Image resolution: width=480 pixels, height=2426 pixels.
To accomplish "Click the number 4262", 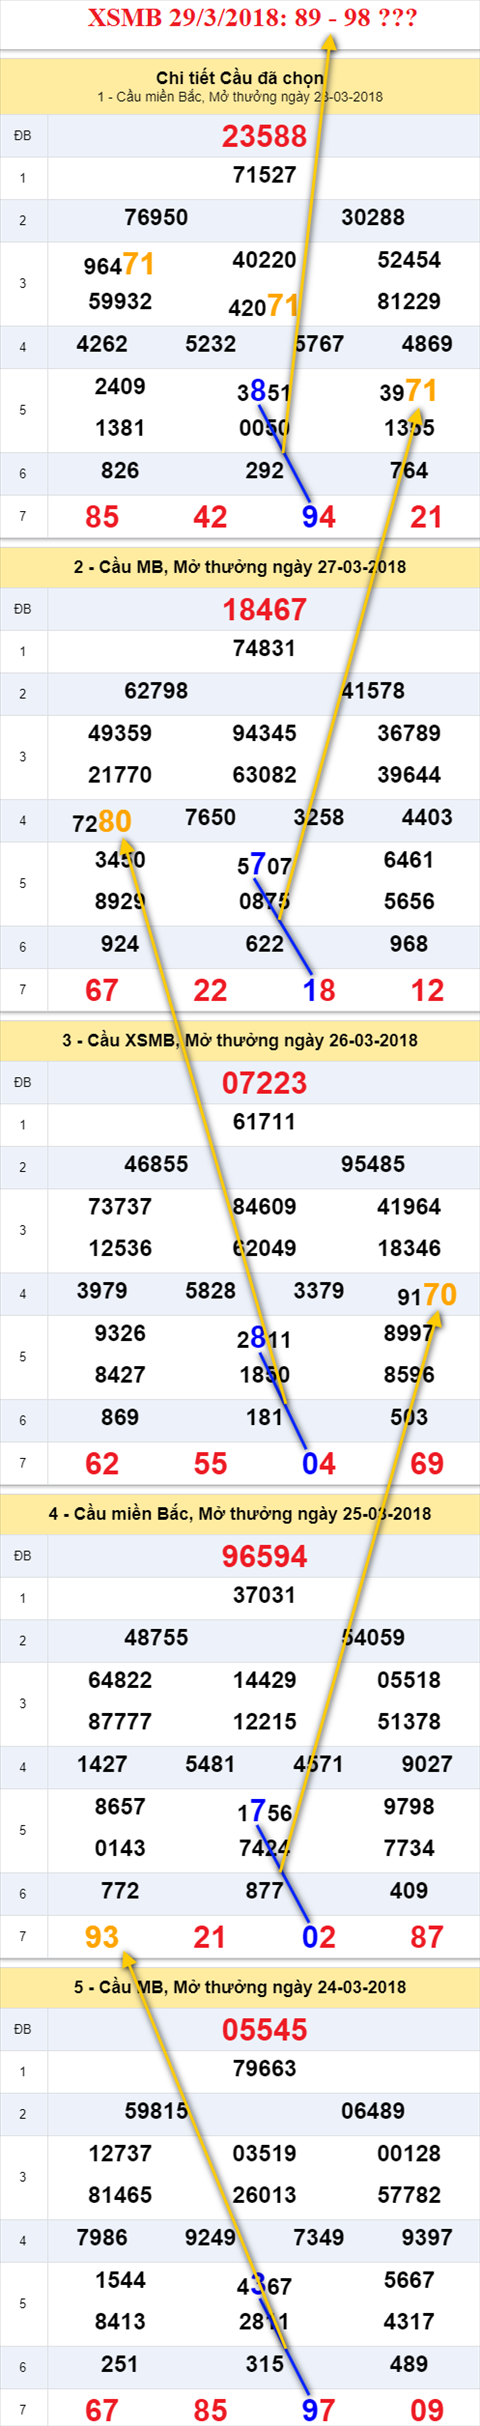I will pyautogui.click(x=102, y=344).
